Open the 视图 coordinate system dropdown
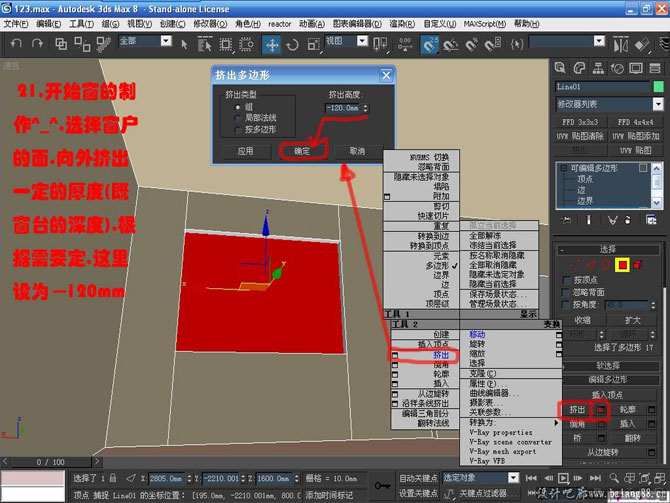This screenshot has height=503, width=670. coord(362,41)
